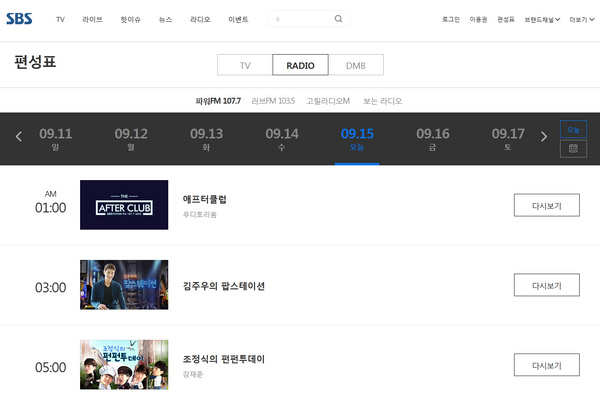Click 김주우의 팝스테이션 program title
Viewport: 600px width, 393px height.
click(224, 286)
